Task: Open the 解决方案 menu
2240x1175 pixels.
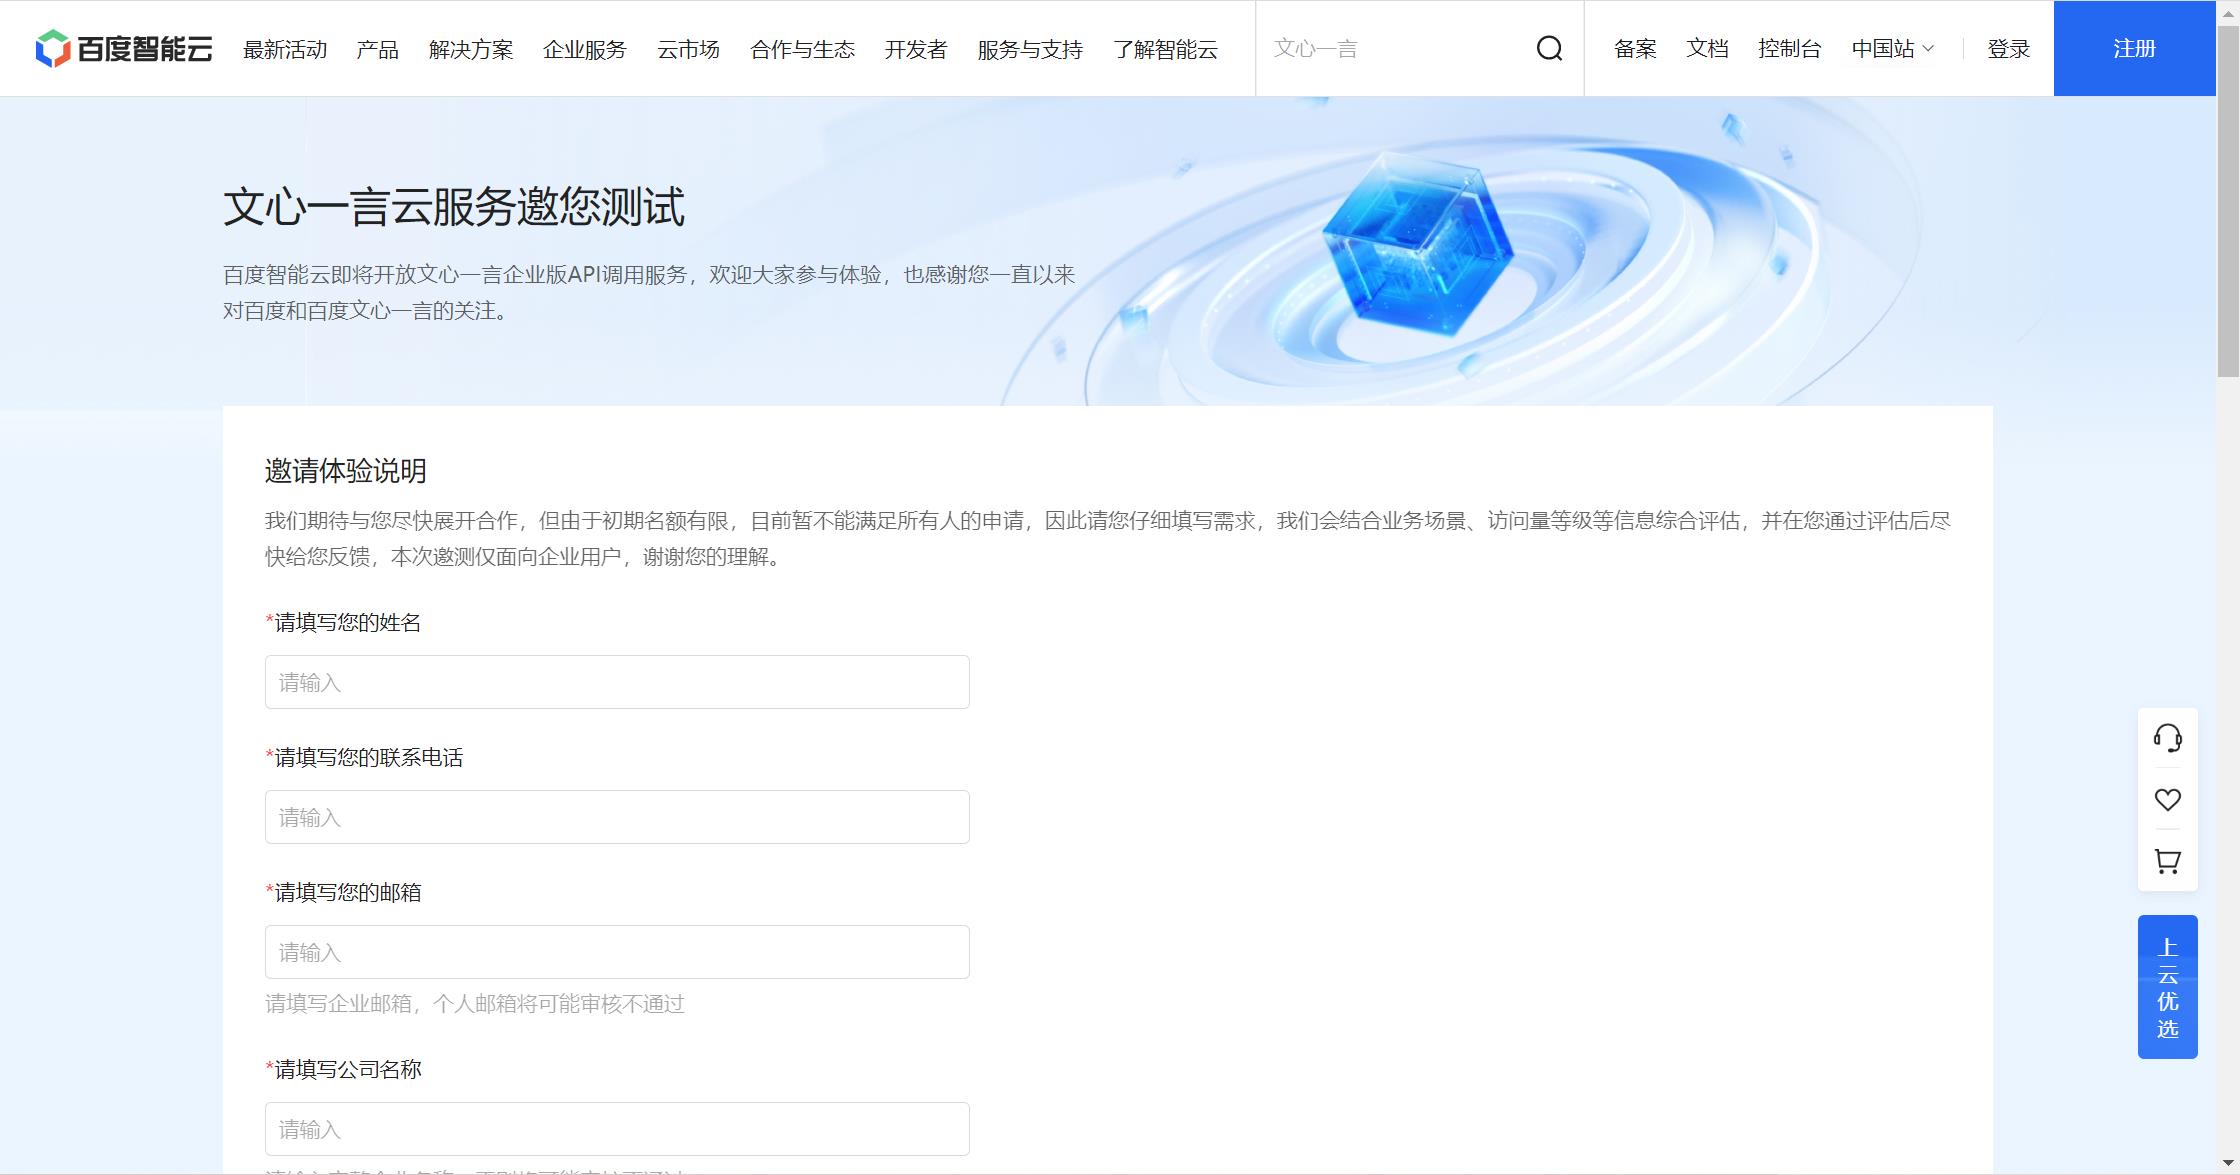Action: (471, 49)
